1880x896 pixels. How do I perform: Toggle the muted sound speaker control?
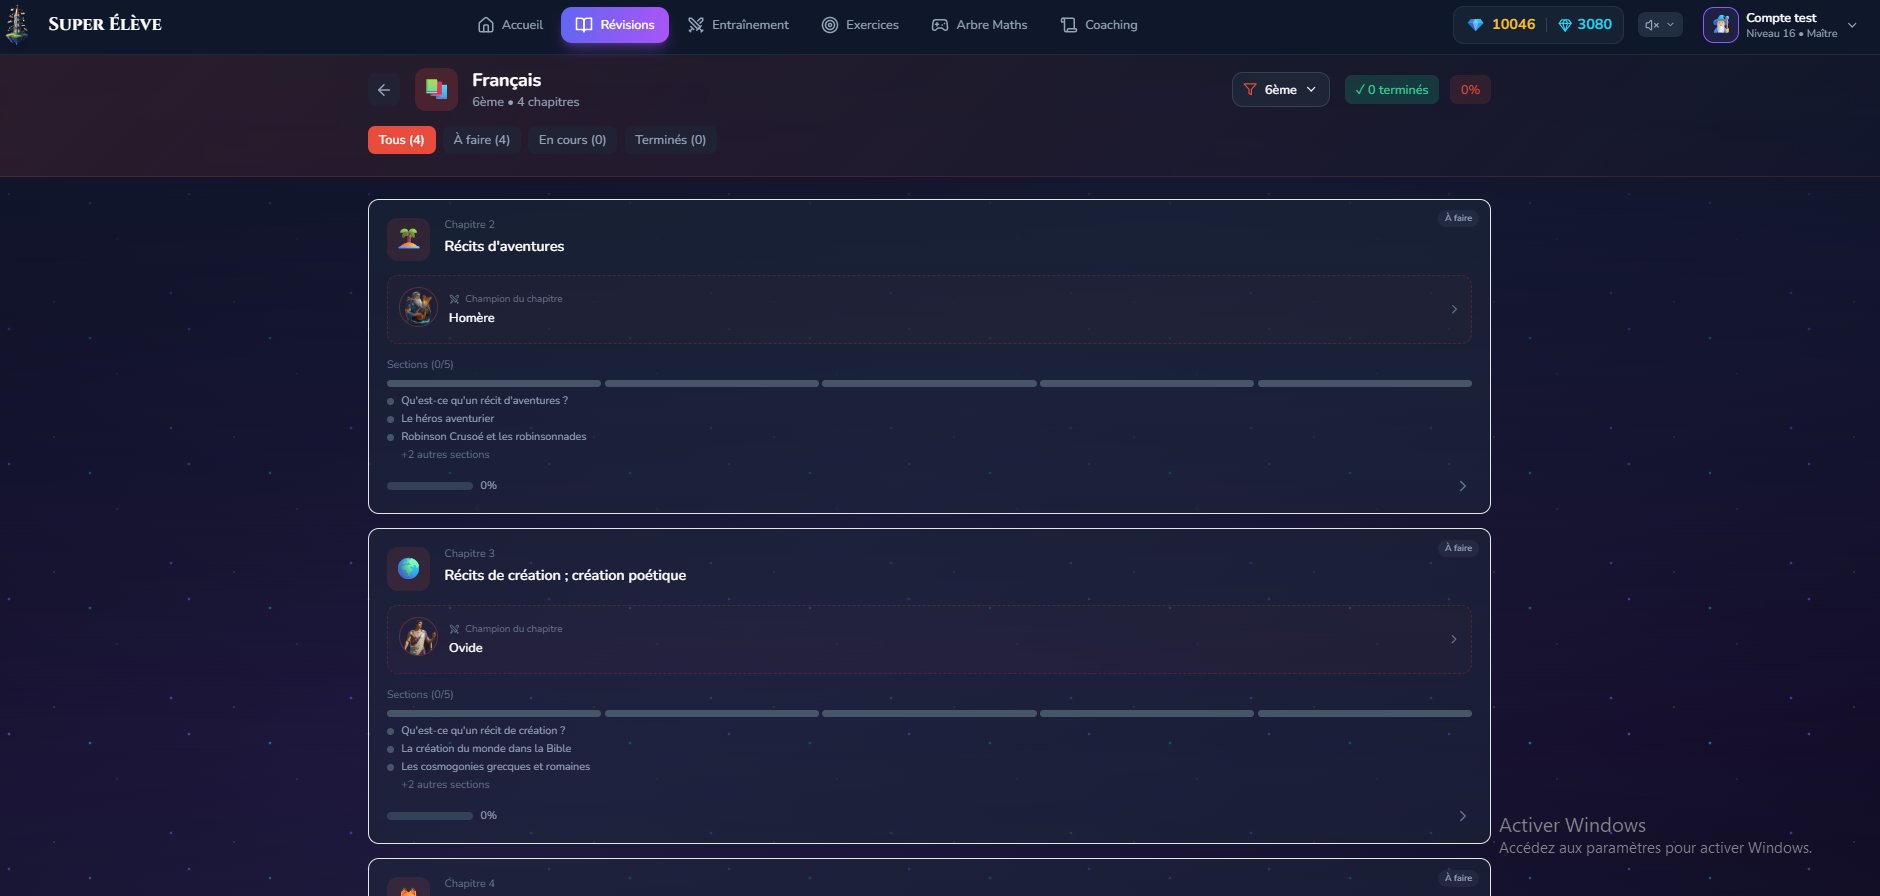pyautogui.click(x=1659, y=25)
